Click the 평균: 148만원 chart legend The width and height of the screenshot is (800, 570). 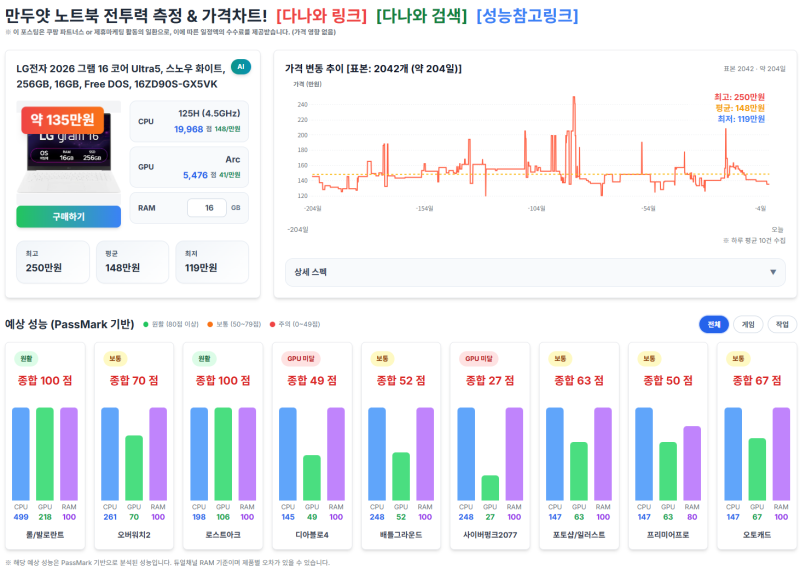[740, 108]
